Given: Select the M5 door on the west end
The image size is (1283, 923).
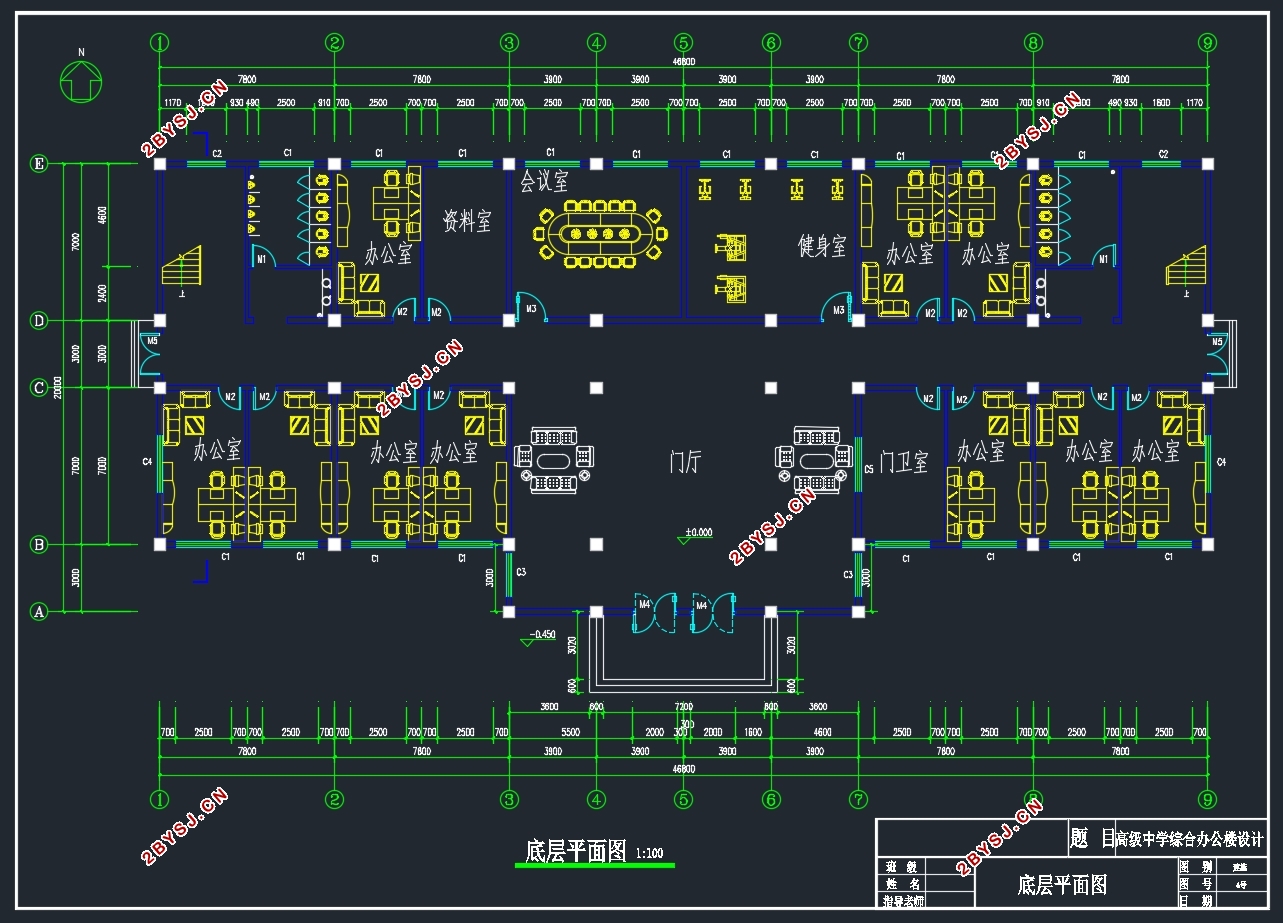Looking at the screenshot, I should pyautogui.click(x=151, y=354).
